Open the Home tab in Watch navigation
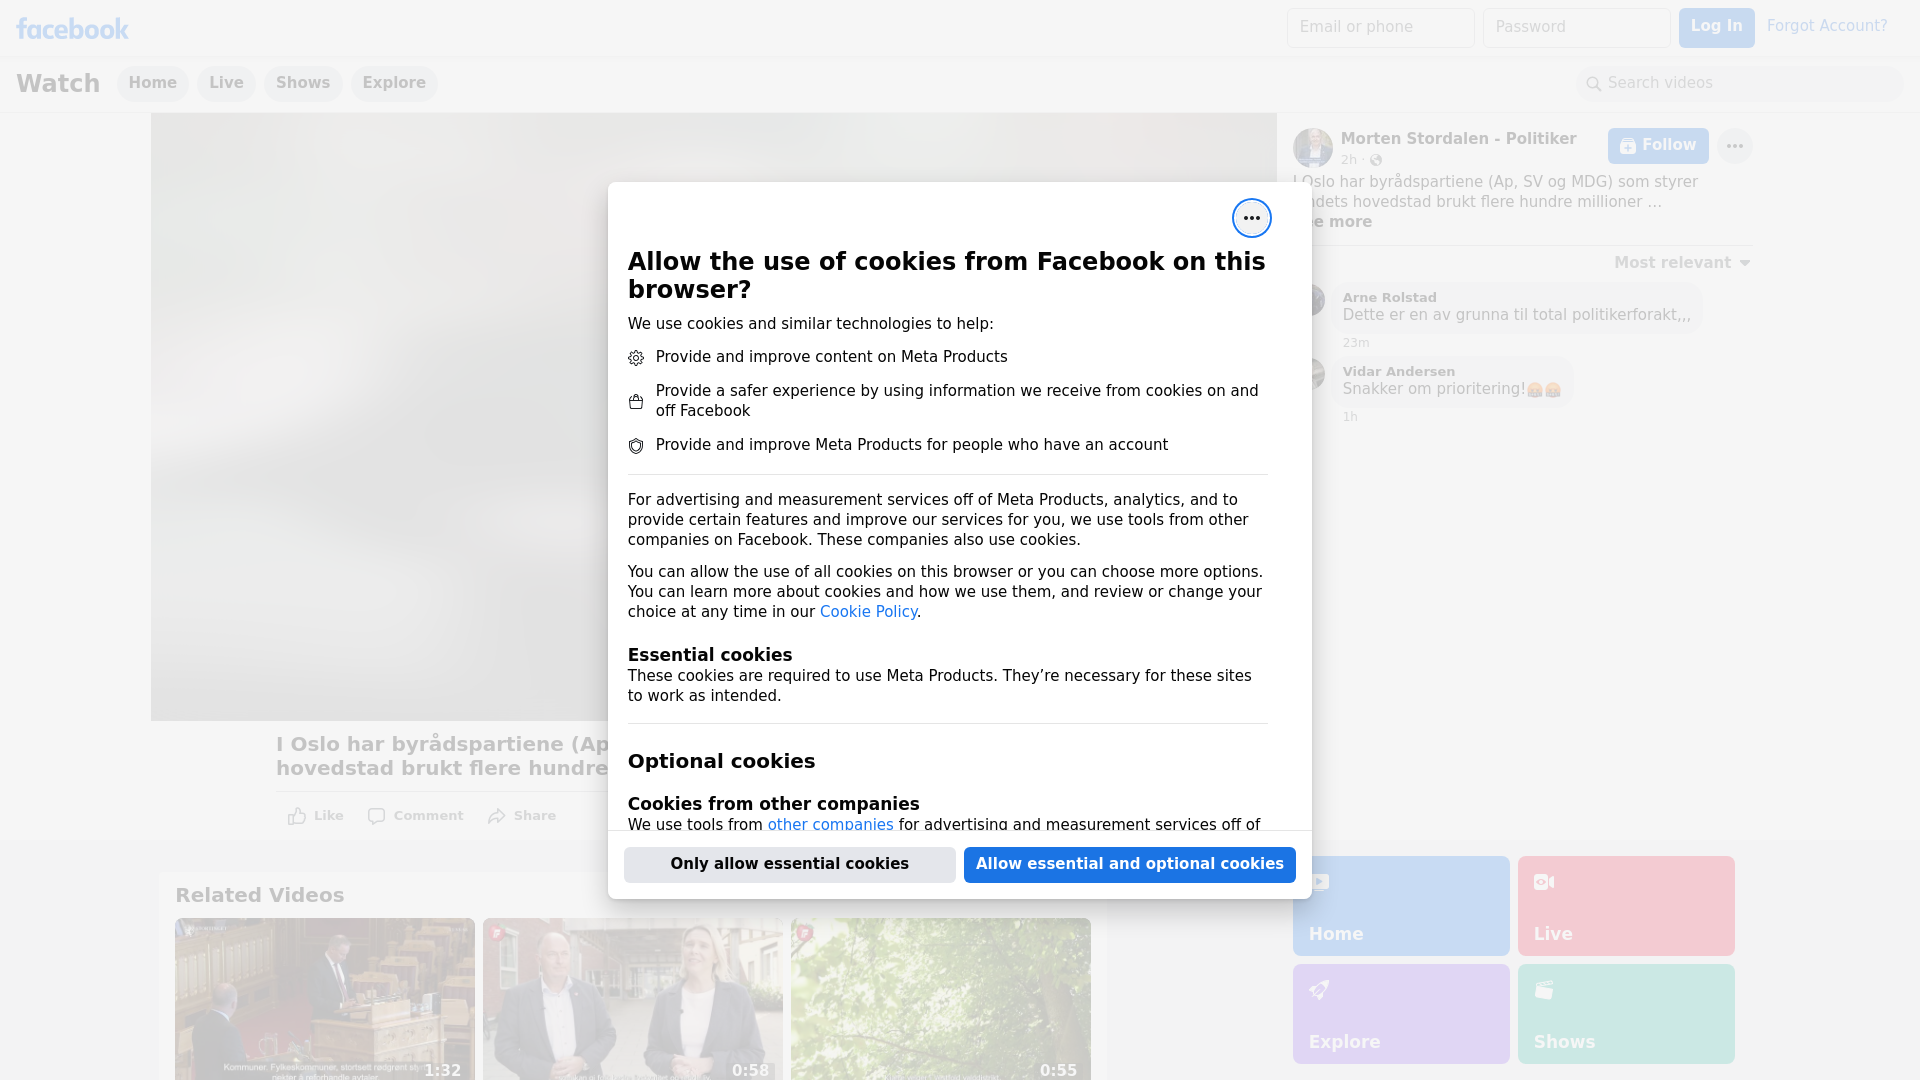The image size is (1920, 1080). coord(152,83)
